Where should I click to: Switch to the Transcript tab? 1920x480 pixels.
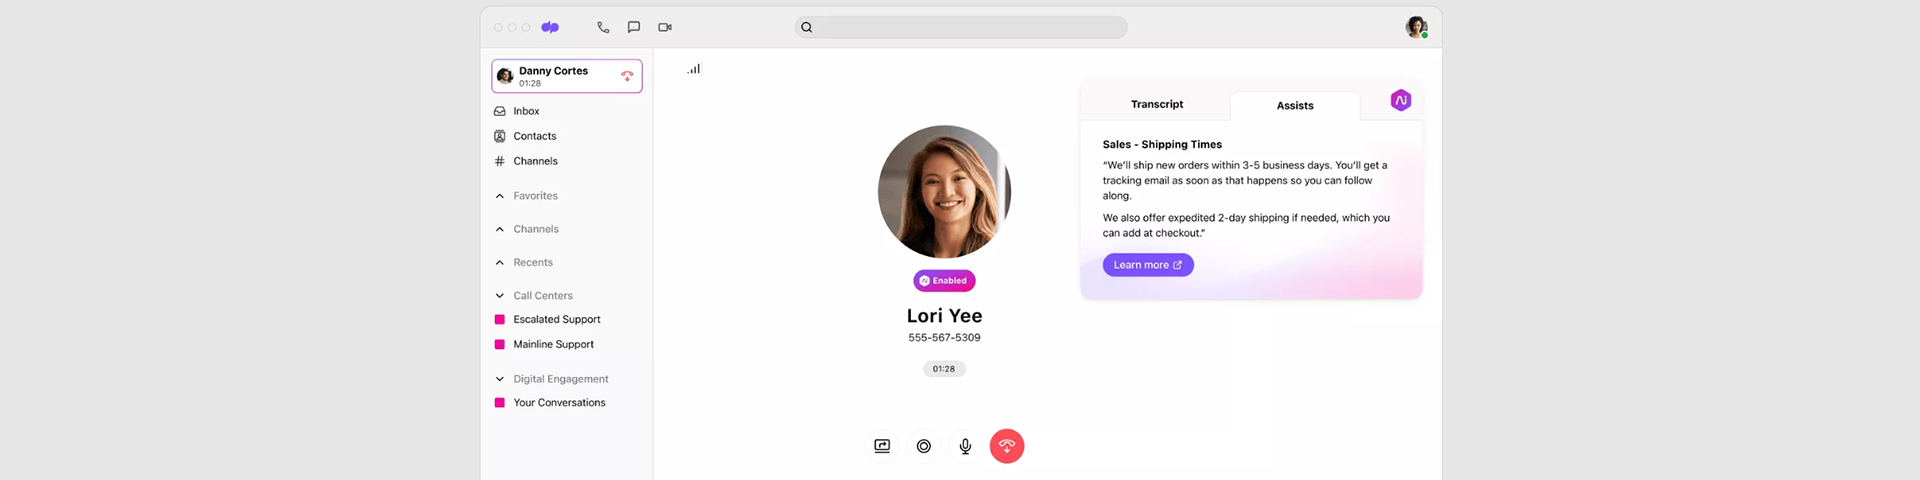1157,105
